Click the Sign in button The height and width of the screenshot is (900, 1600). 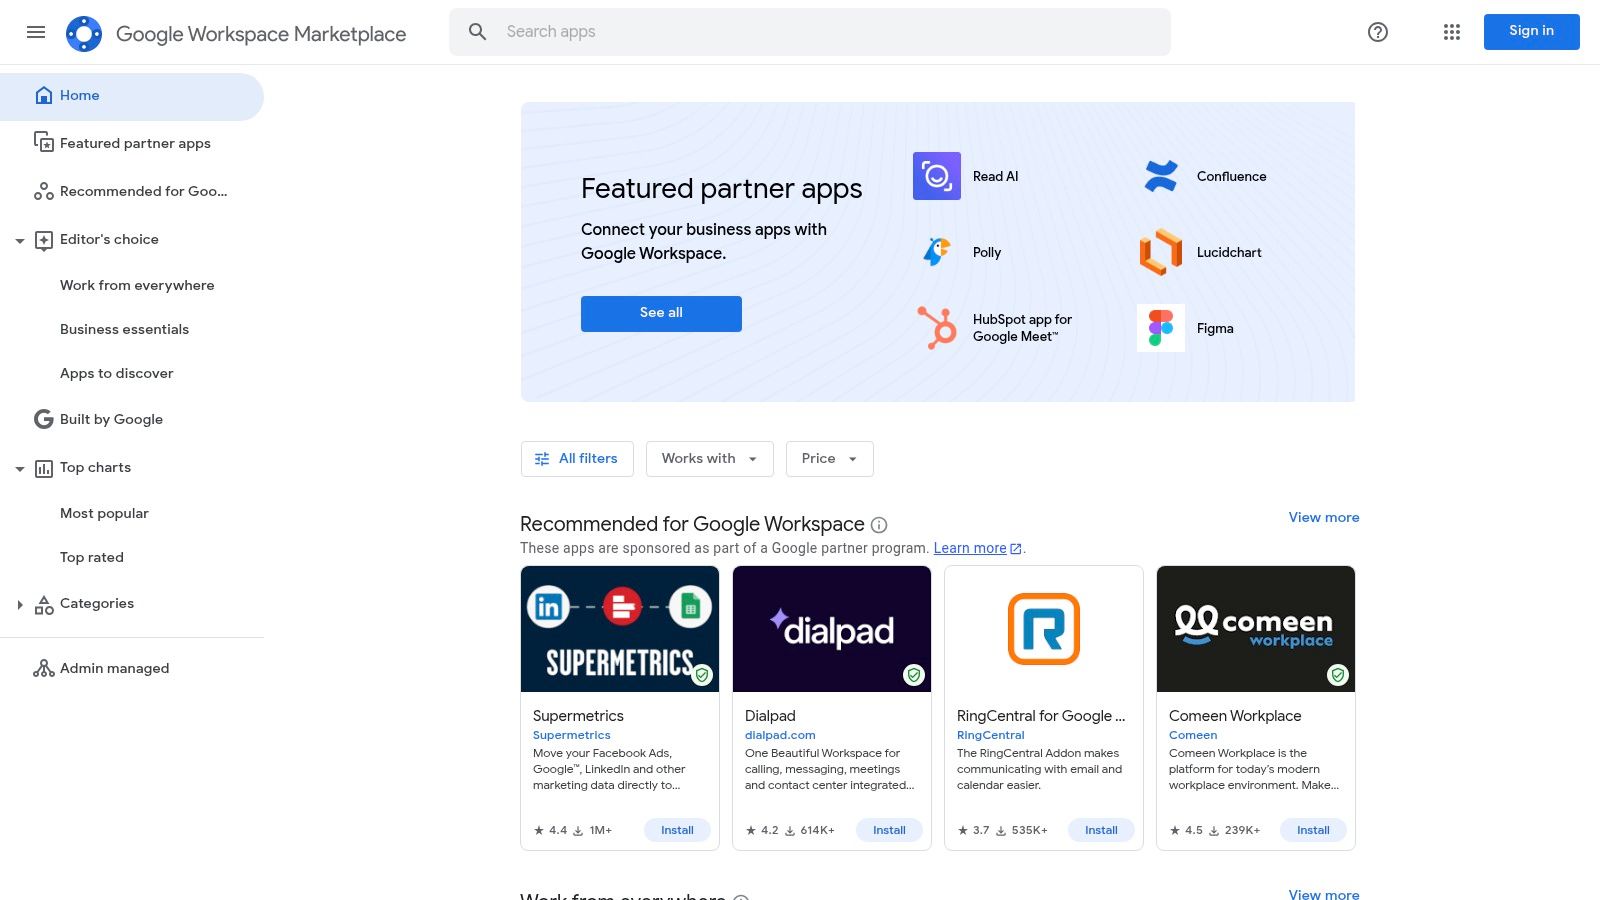tap(1531, 32)
